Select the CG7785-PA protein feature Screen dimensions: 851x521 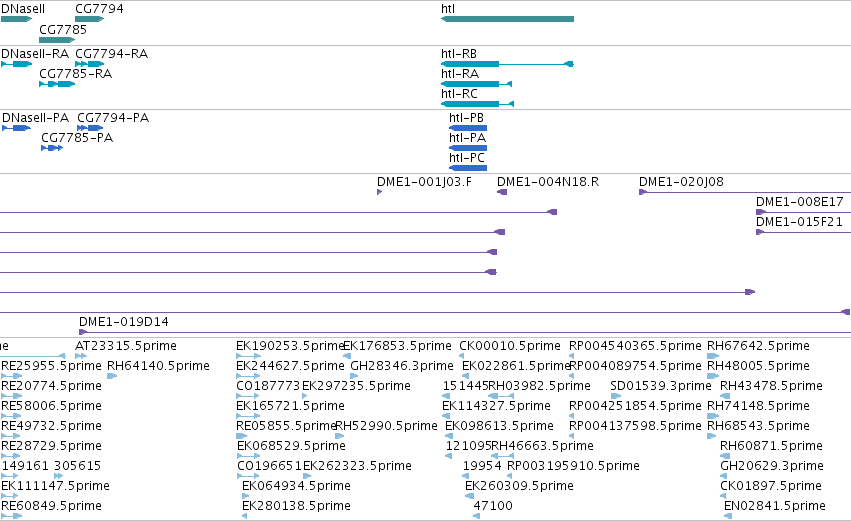point(52,148)
